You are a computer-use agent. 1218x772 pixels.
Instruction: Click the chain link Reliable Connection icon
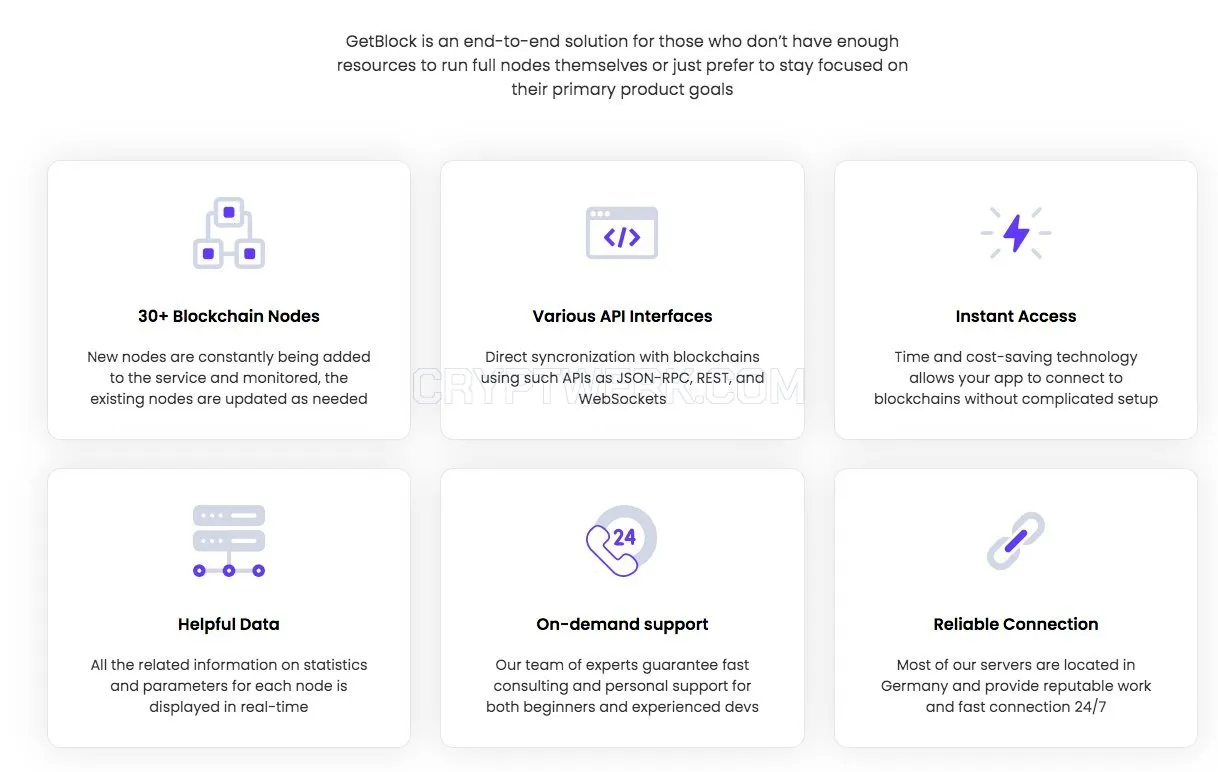click(1016, 541)
